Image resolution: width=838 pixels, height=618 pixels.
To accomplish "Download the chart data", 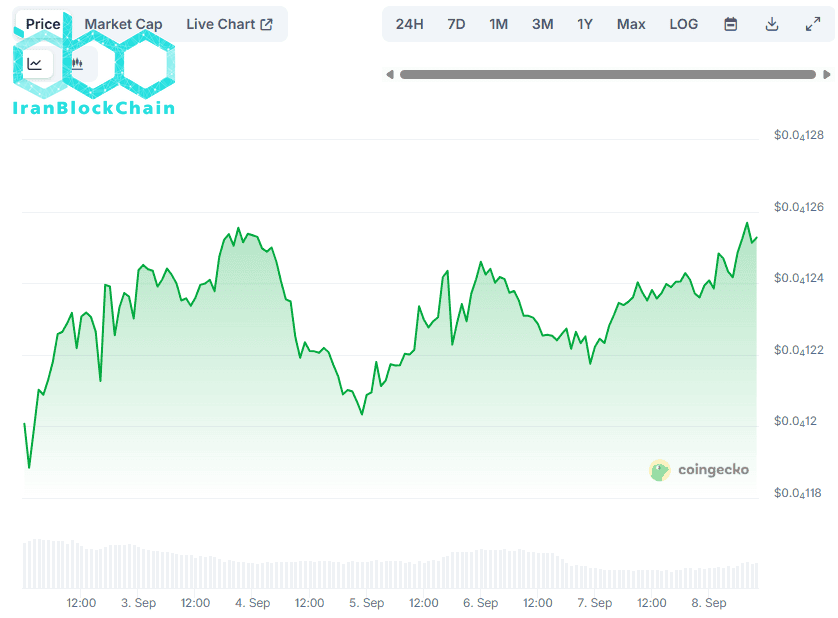I will coord(772,24).
